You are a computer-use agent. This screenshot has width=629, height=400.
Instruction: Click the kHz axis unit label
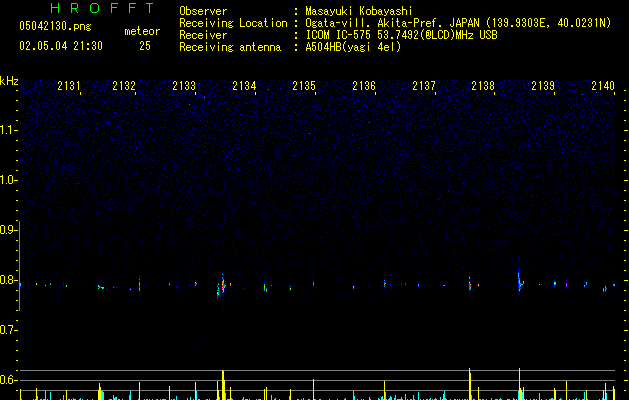tap(9, 81)
